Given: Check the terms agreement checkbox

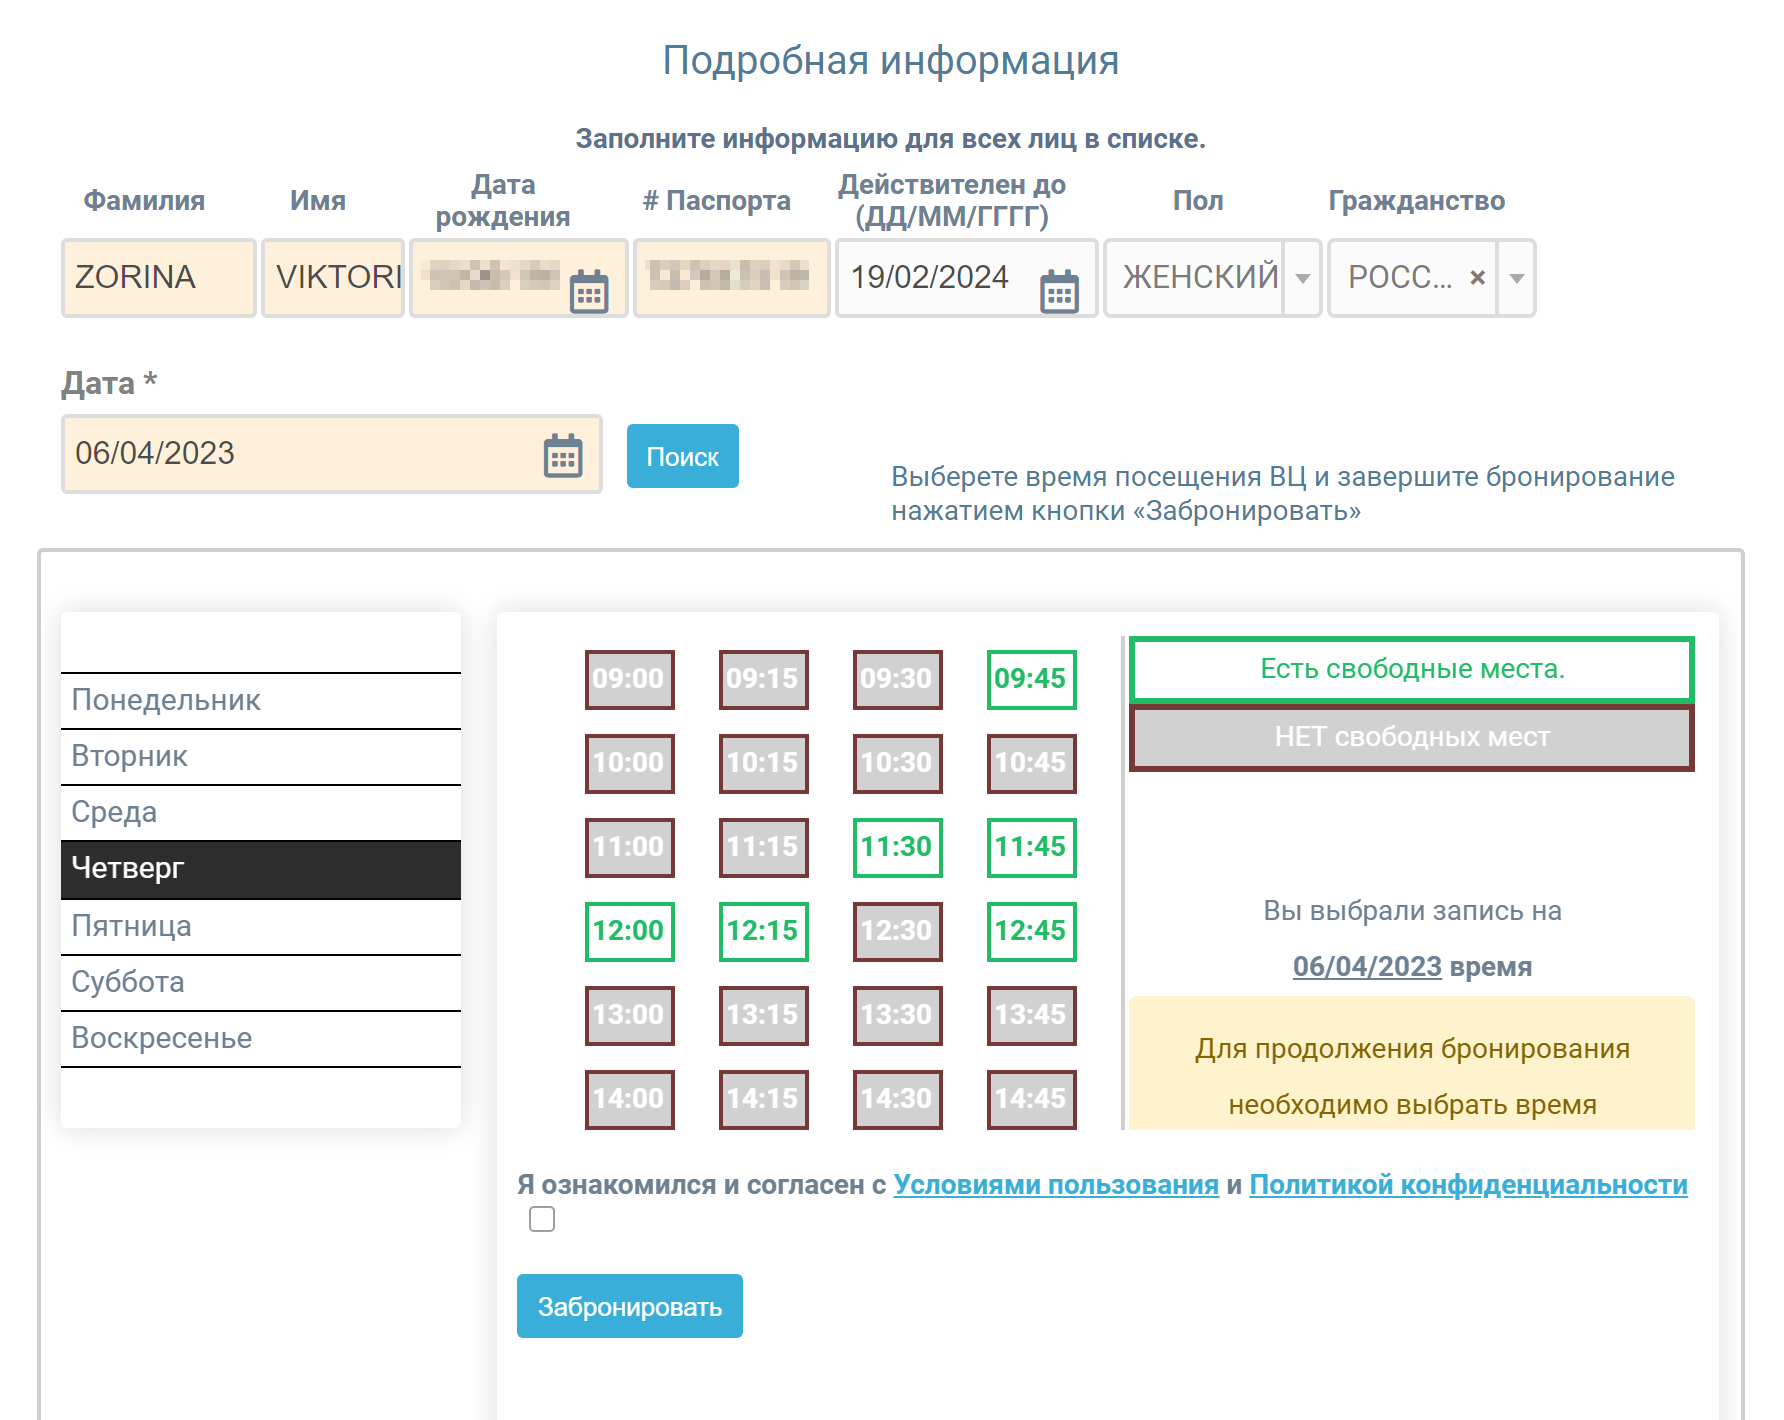Looking at the screenshot, I should [542, 1219].
